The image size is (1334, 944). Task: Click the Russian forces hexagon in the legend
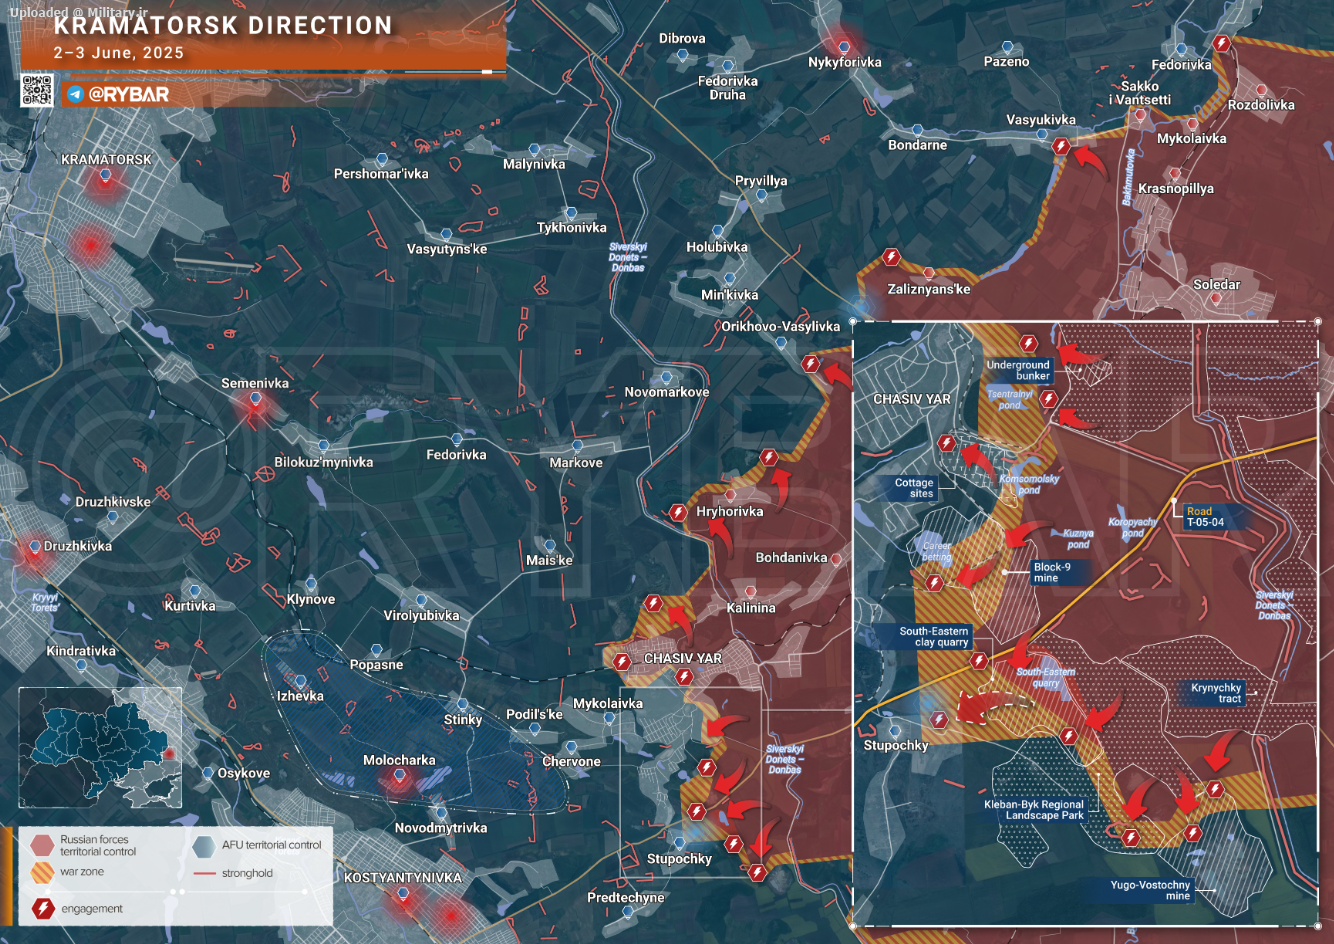(x=42, y=845)
